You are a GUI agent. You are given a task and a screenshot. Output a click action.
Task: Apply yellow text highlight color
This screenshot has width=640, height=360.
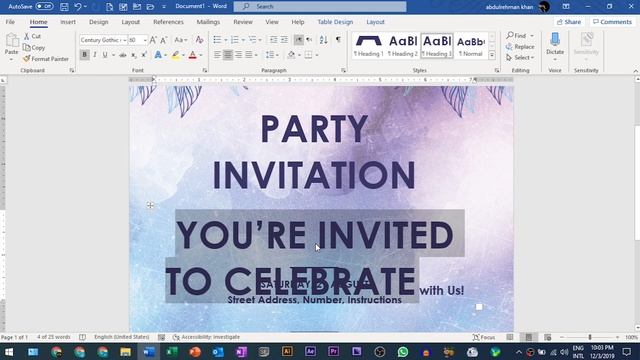[x=175, y=55]
